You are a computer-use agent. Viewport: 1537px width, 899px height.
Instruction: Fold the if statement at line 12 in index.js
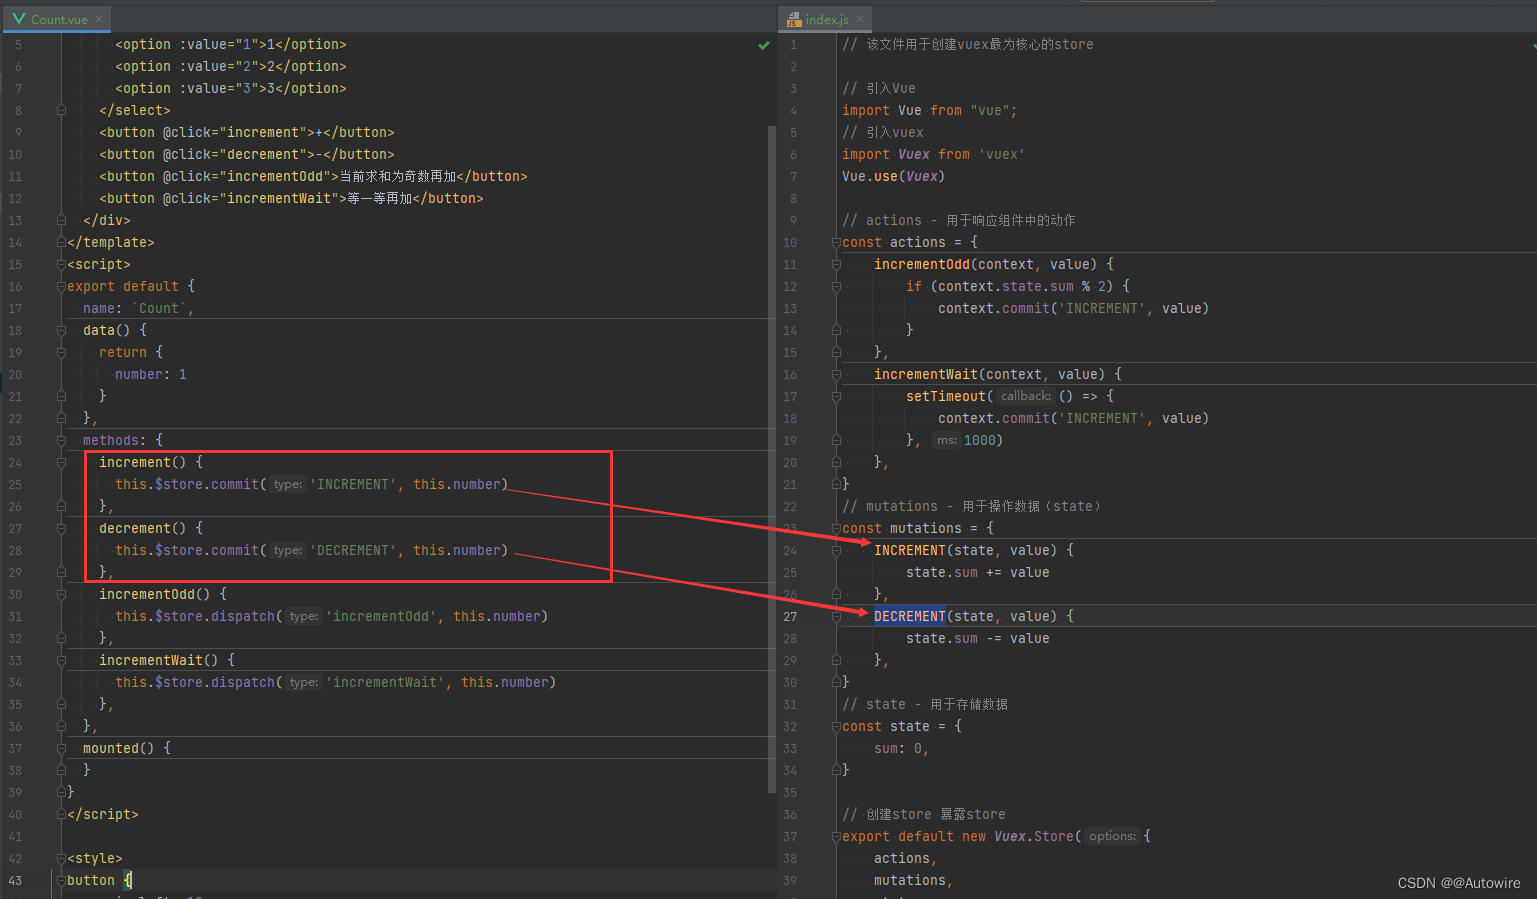tap(837, 286)
